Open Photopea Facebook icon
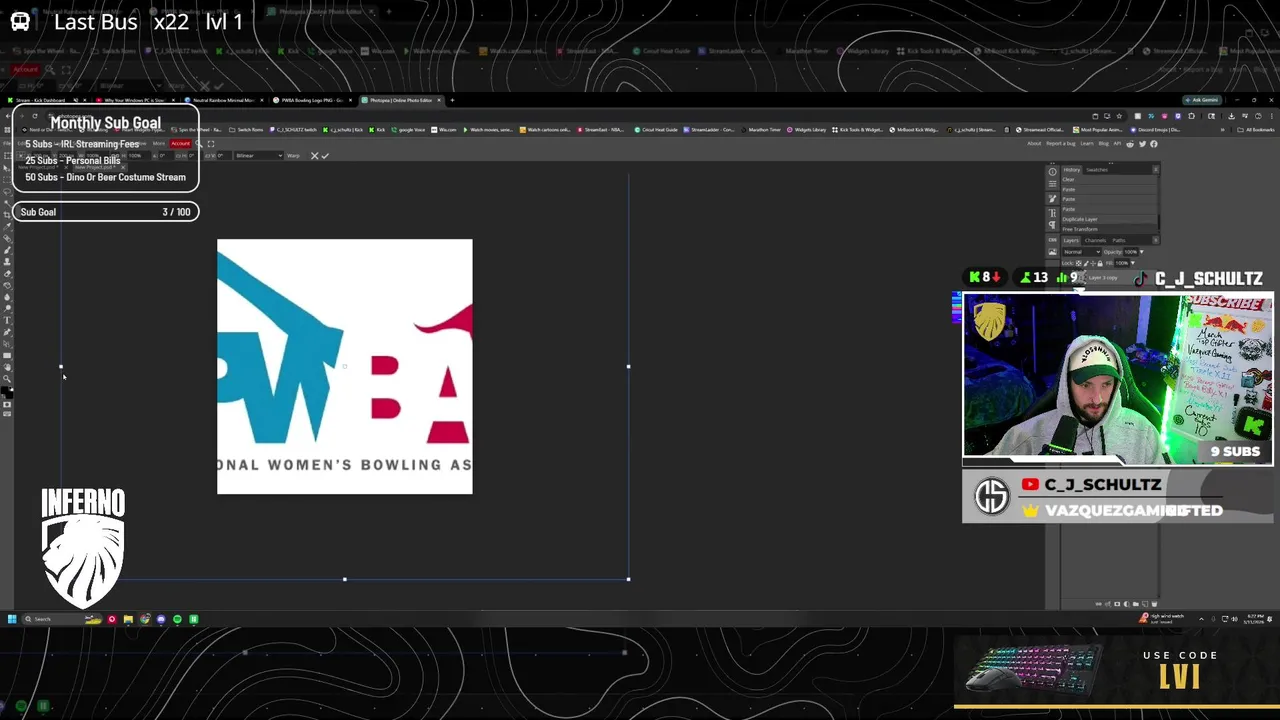This screenshot has width=1280, height=720. 1154,144
